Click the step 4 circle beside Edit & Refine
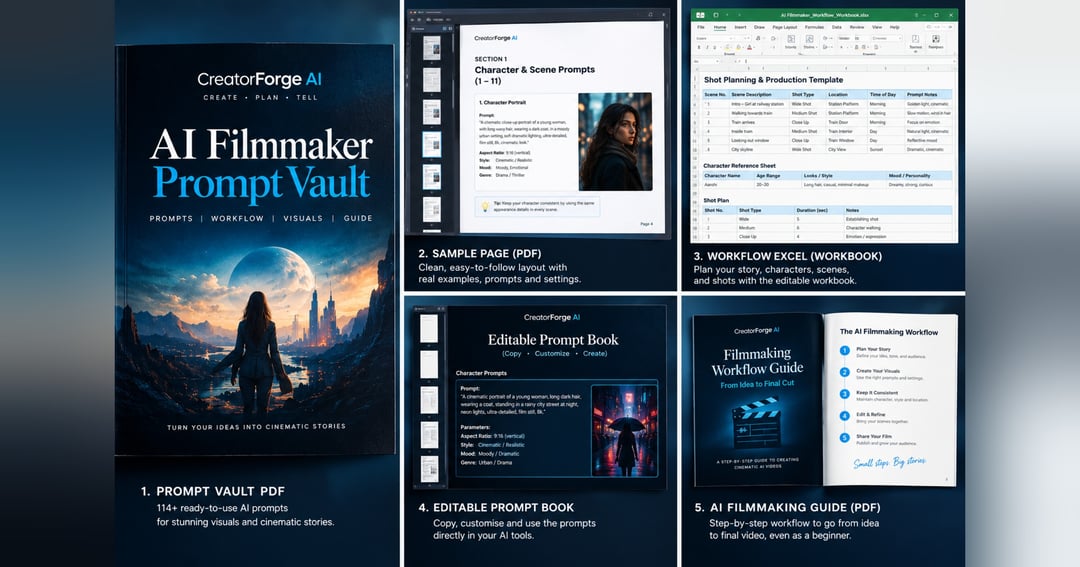Viewport: 1080px width, 567px height. coord(844,416)
